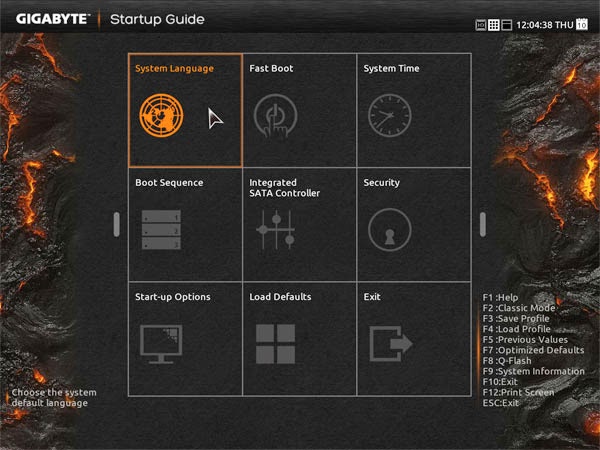Click the GIGABYTE logo

[53, 19]
